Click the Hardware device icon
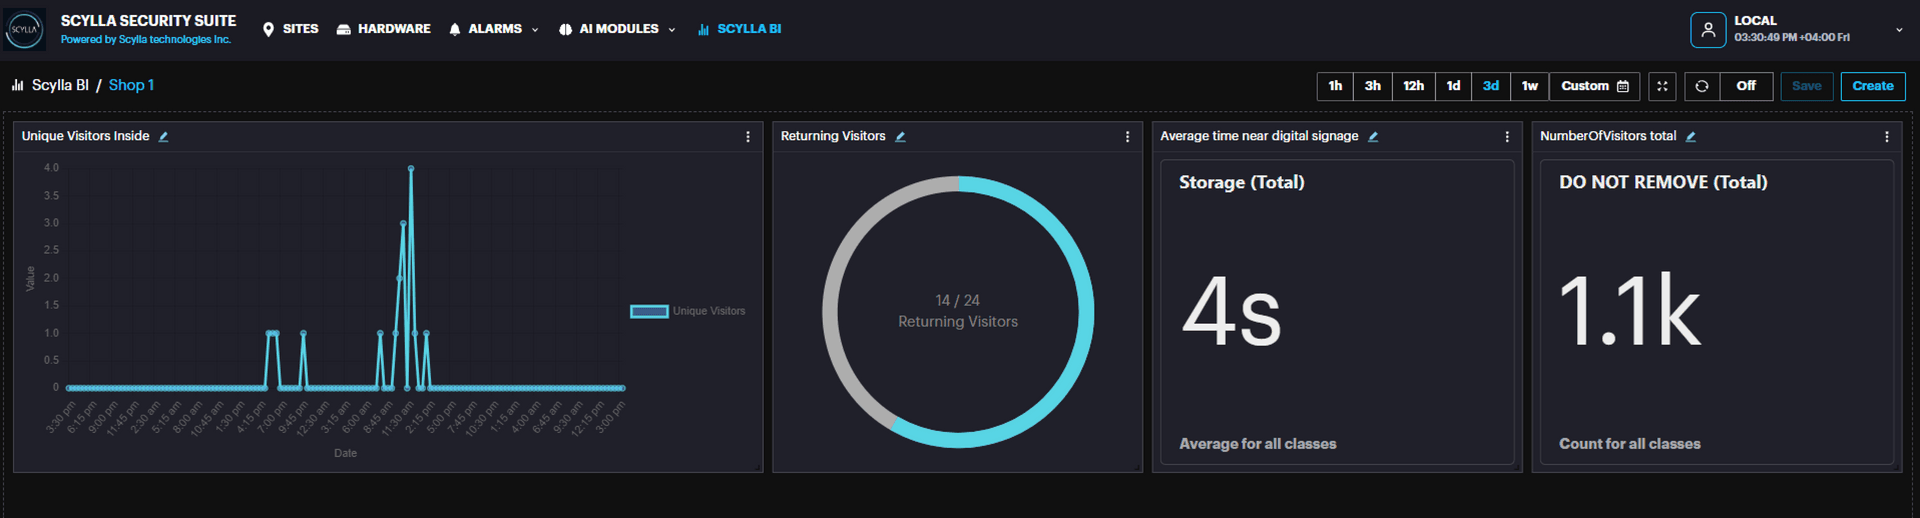The width and height of the screenshot is (1920, 518). (343, 30)
